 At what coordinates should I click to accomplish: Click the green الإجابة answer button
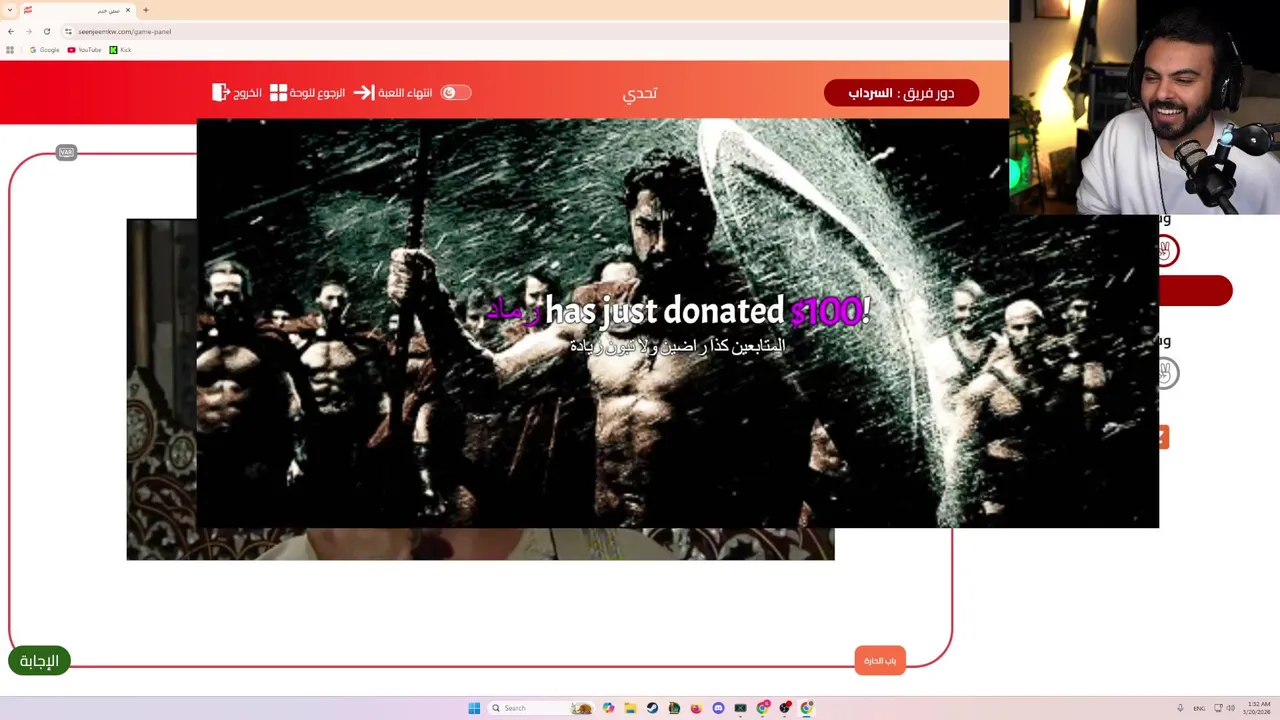(39, 661)
